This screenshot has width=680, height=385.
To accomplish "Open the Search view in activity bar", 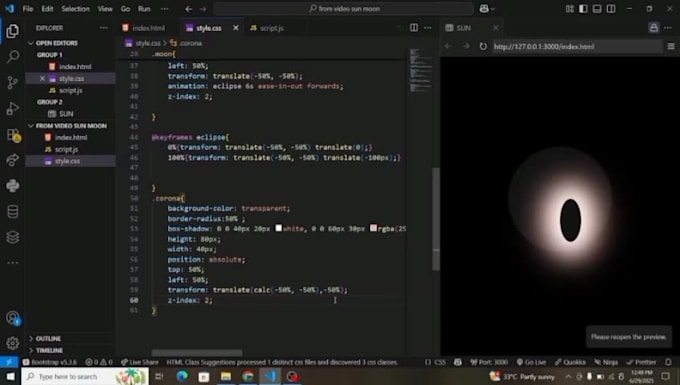I will [x=13, y=57].
